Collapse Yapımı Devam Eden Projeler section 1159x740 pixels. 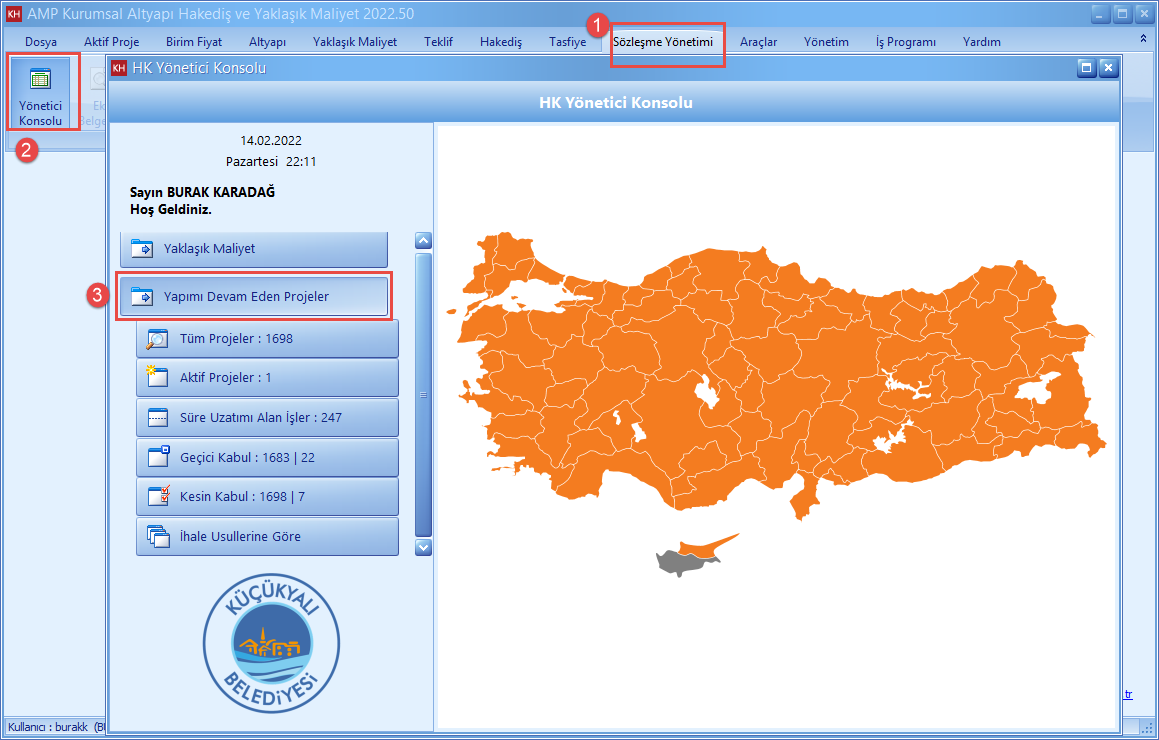coord(253,297)
